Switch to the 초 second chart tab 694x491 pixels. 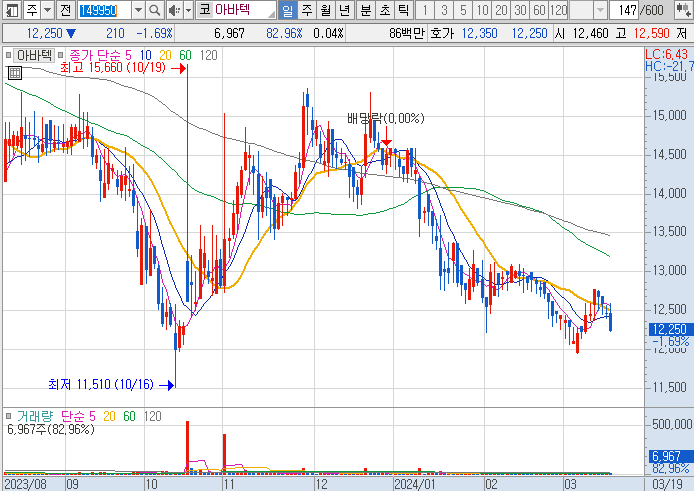tap(385, 10)
